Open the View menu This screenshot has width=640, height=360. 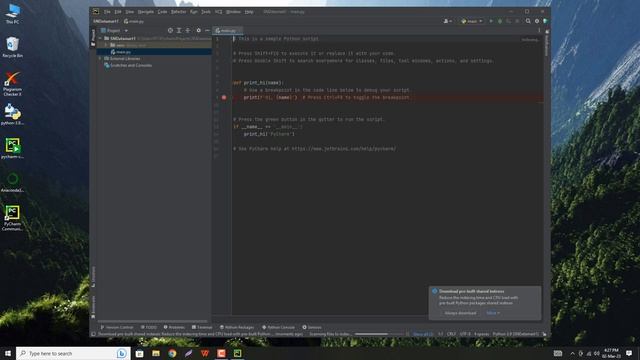(129, 12)
